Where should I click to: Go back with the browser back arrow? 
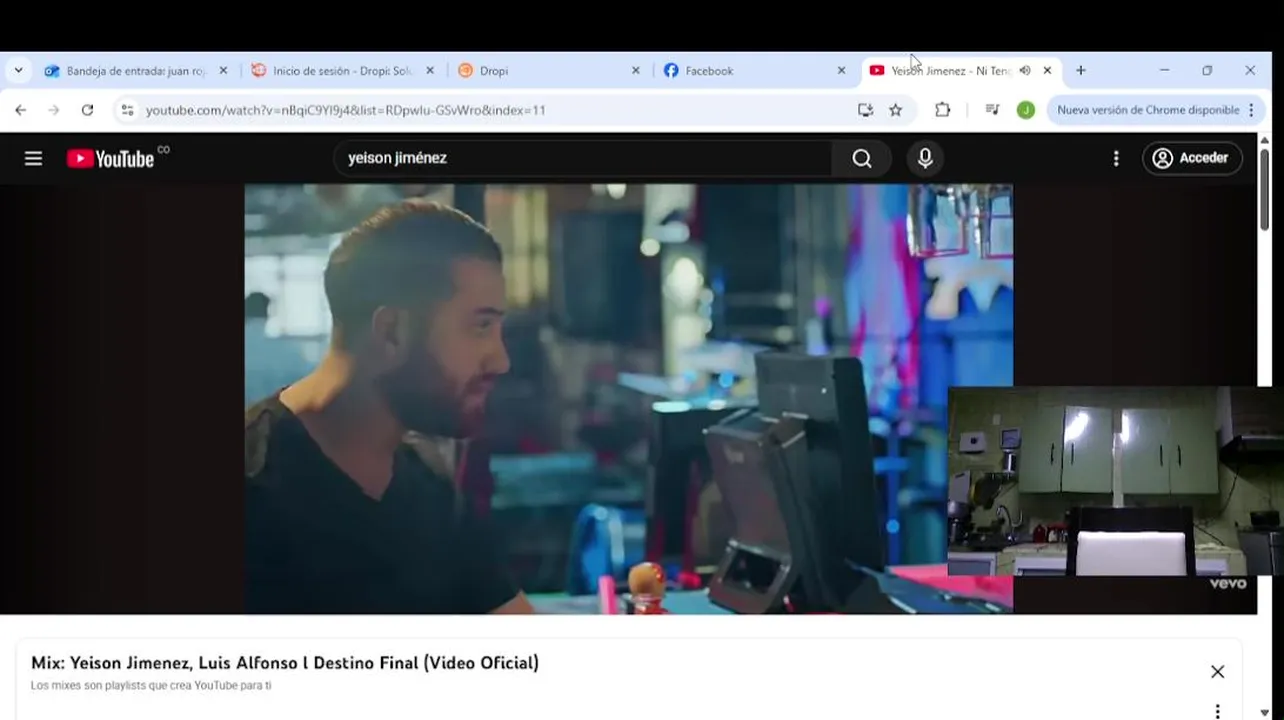point(21,110)
